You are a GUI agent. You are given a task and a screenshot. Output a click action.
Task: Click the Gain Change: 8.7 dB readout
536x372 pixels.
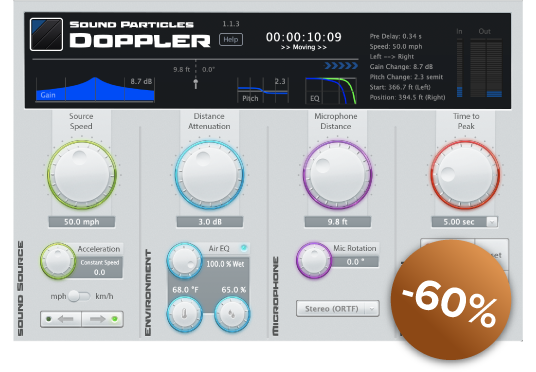pos(401,67)
